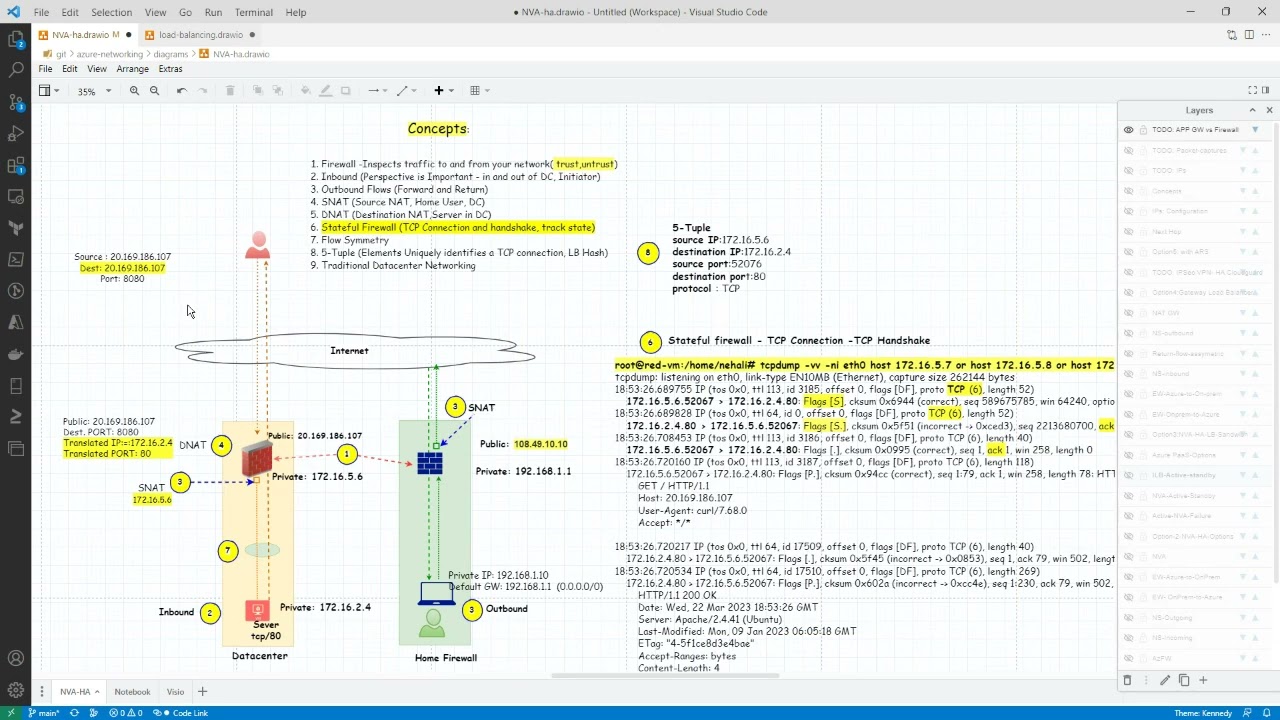Open the 35% zoom level dropdown
Screen dimensions: 1280x720
point(94,91)
